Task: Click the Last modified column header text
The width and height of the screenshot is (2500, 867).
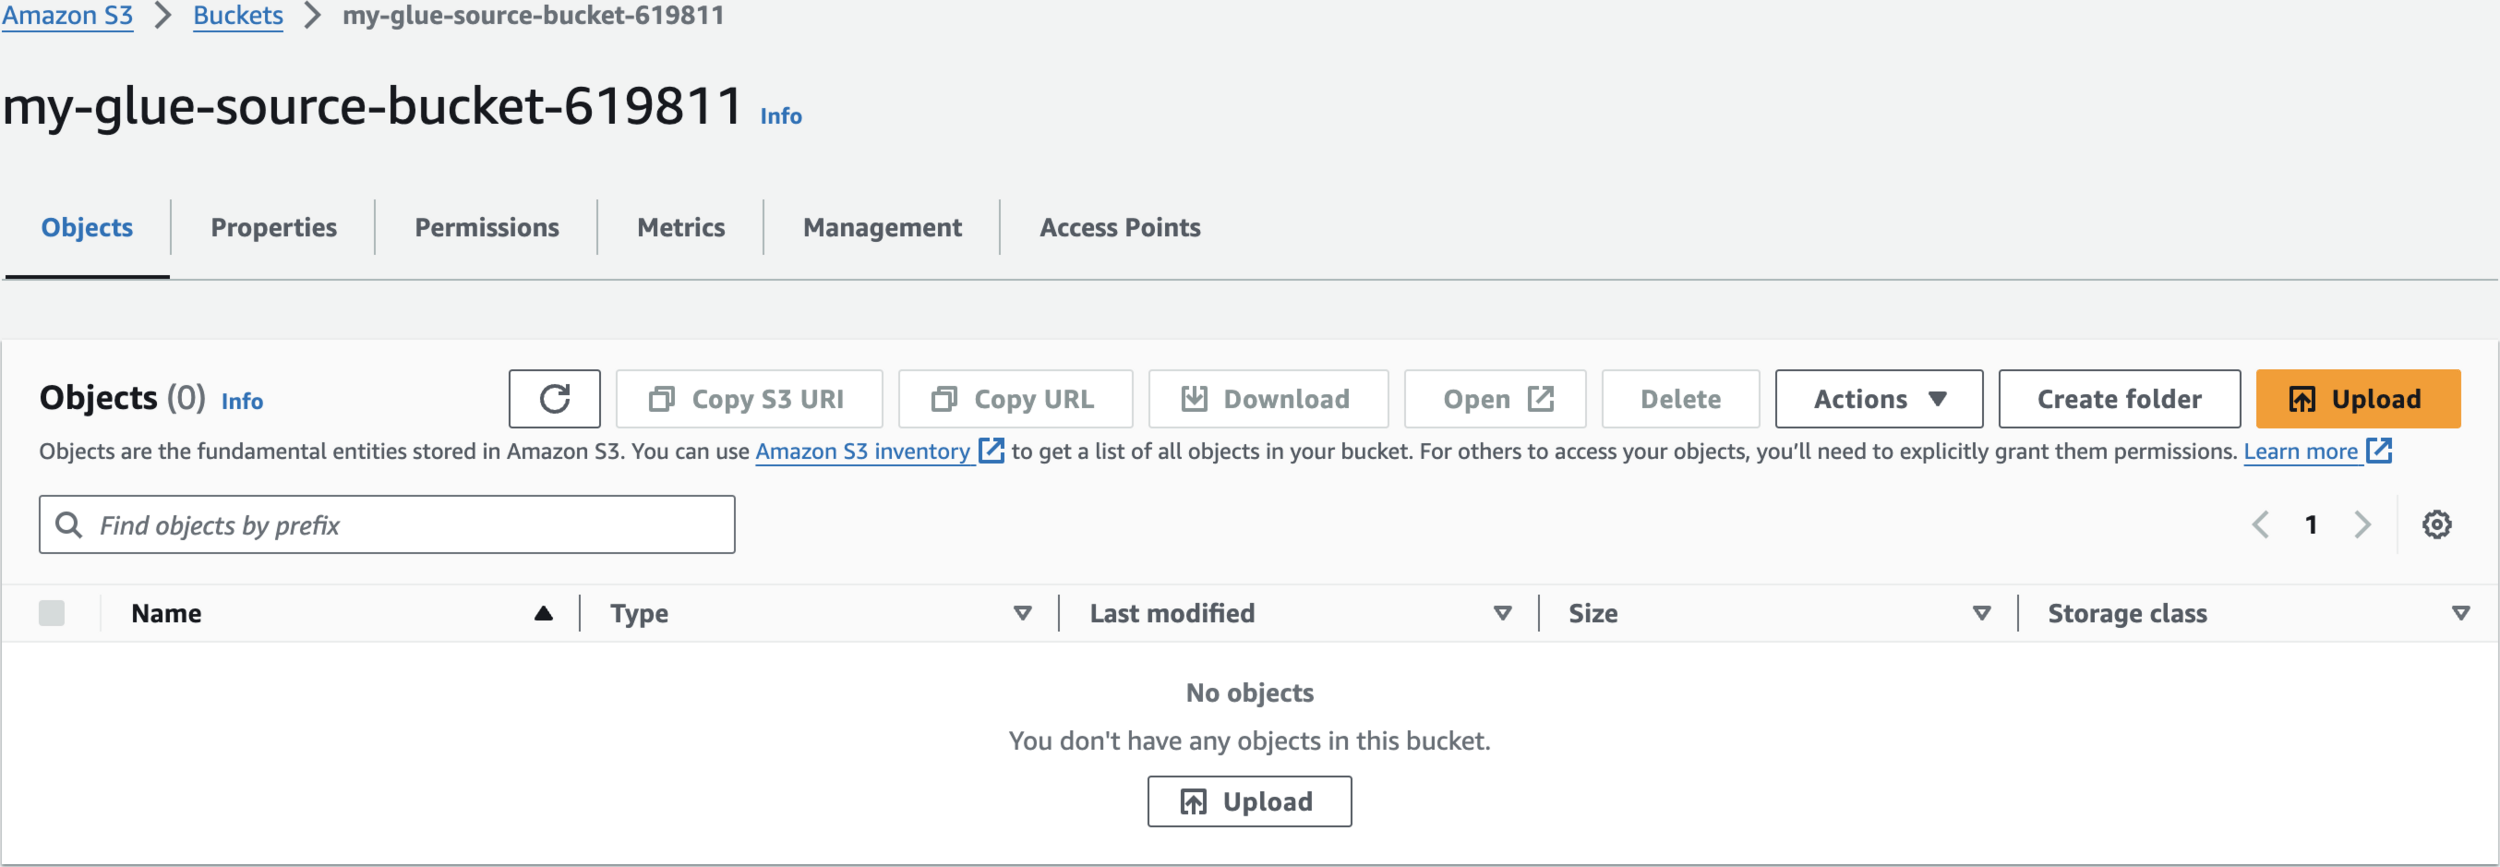Action: pyautogui.click(x=1172, y=614)
